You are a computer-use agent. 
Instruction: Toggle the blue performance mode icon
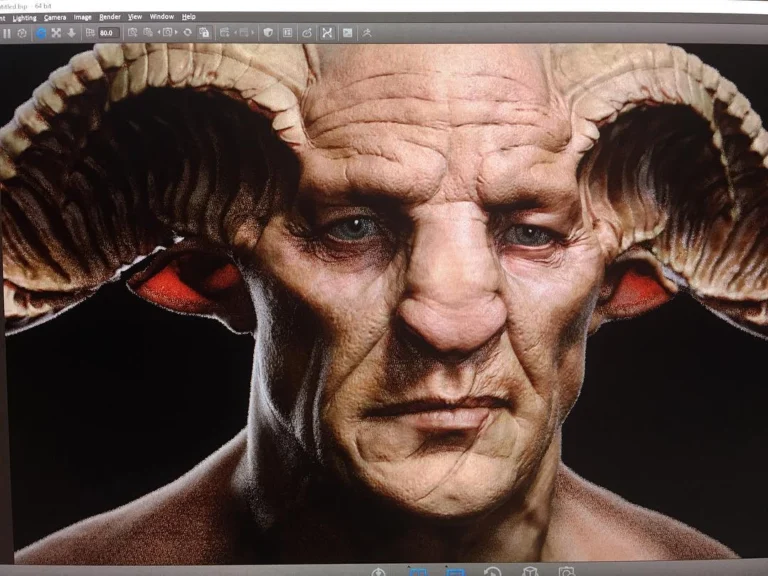pos(41,33)
